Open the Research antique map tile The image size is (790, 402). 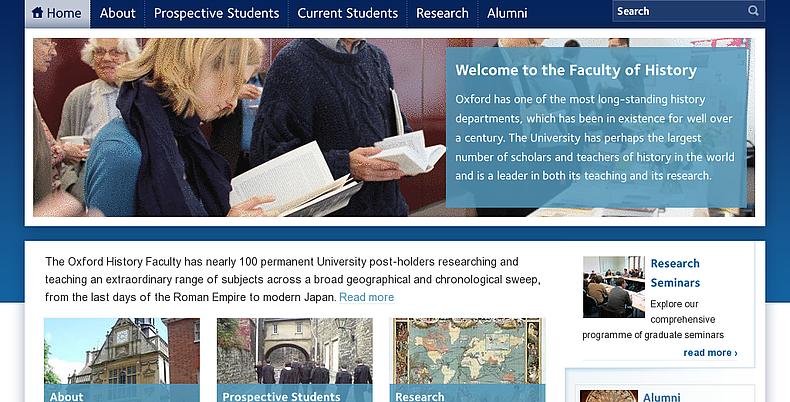468,350
